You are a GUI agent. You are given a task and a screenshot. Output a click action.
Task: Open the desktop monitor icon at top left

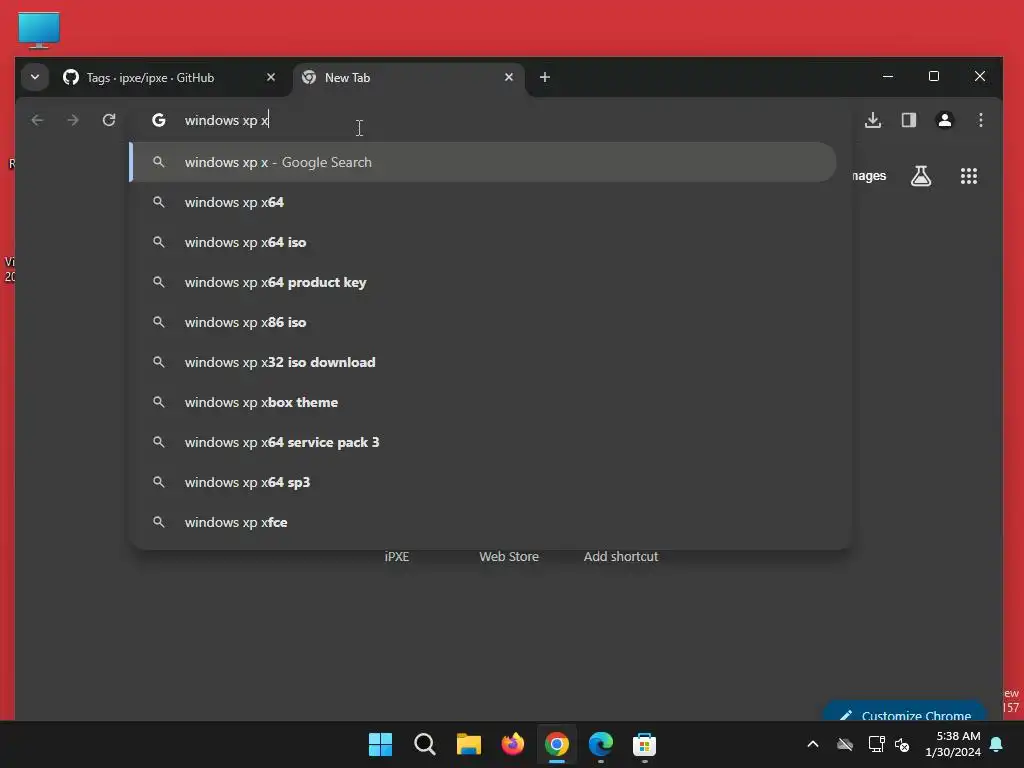[39, 30]
